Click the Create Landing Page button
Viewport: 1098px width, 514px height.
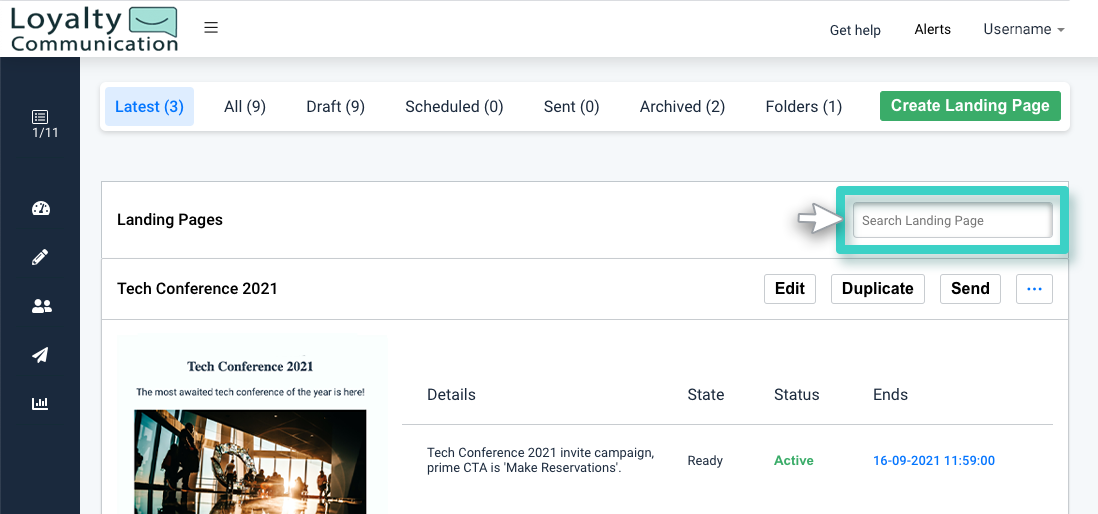point(970,106)
